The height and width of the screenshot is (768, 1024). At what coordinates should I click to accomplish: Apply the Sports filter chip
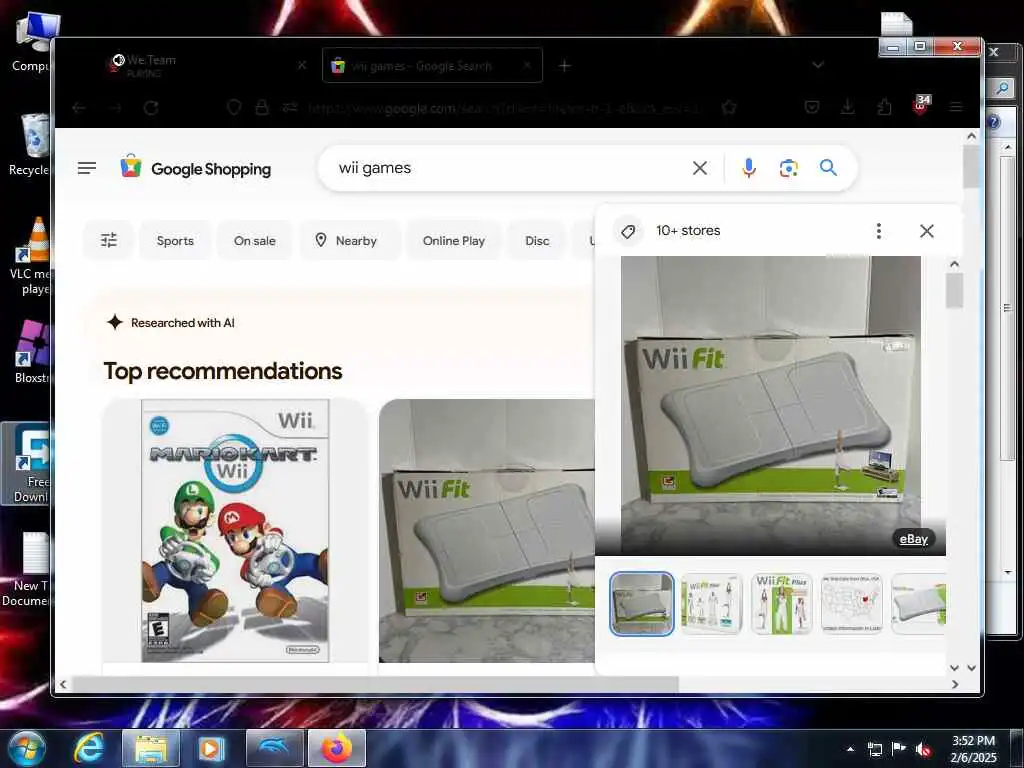pyautogui.click(x=175, y=240)
